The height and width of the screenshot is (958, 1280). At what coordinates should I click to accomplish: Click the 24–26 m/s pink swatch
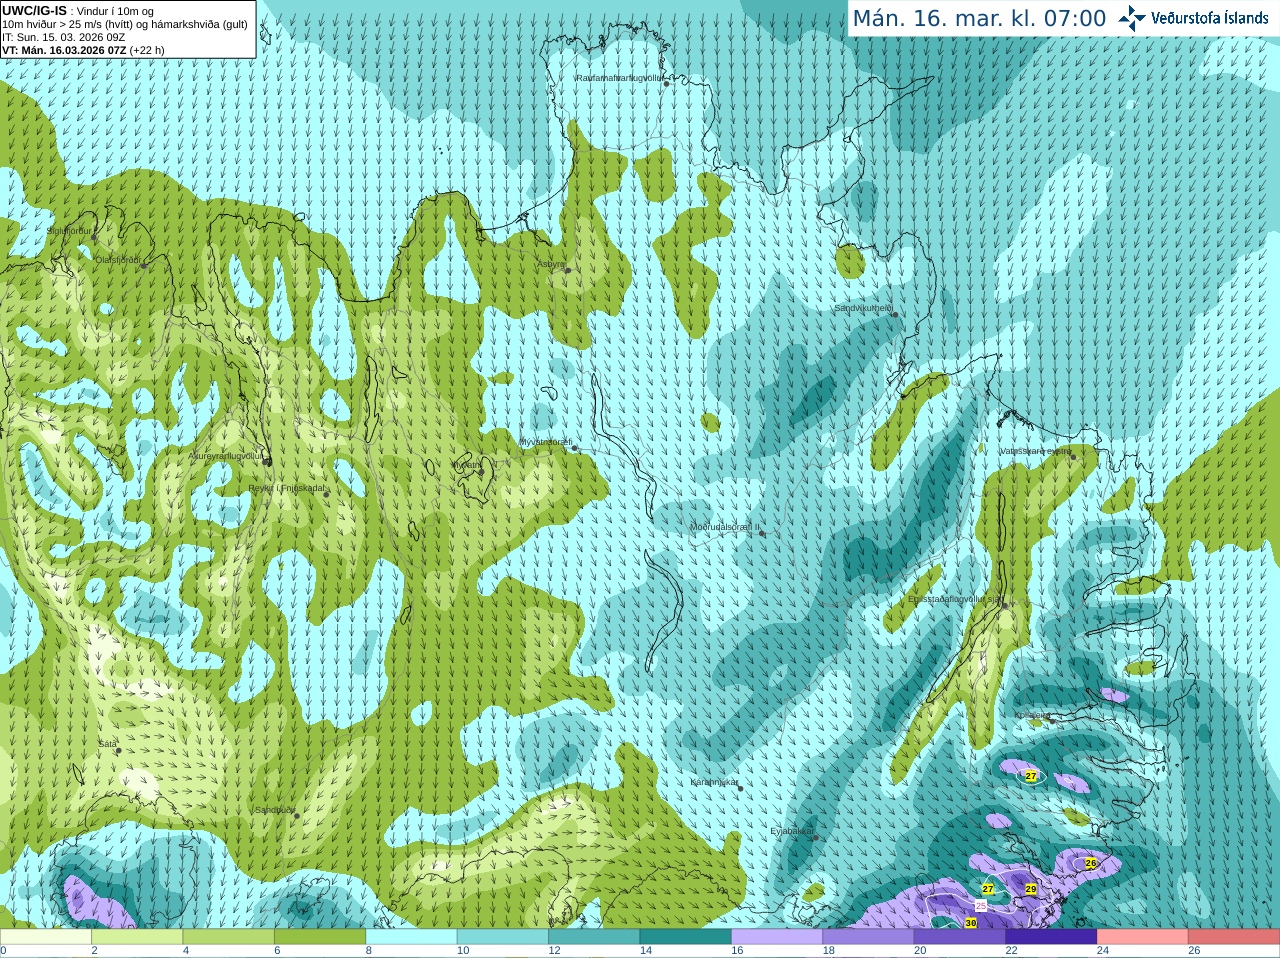click(1142, 937)
